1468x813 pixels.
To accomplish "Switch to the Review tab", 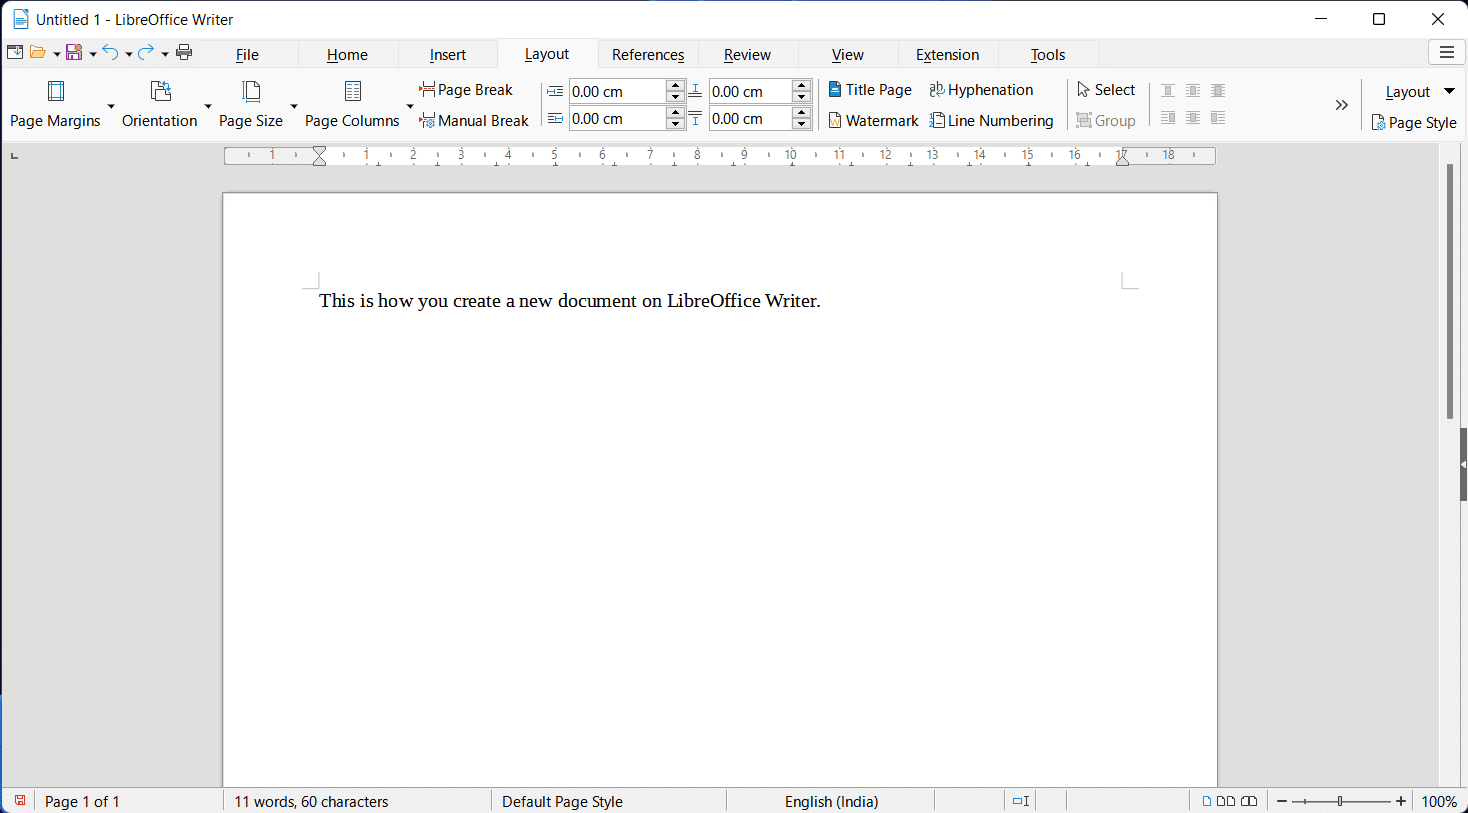I will (x=748, y=55).
